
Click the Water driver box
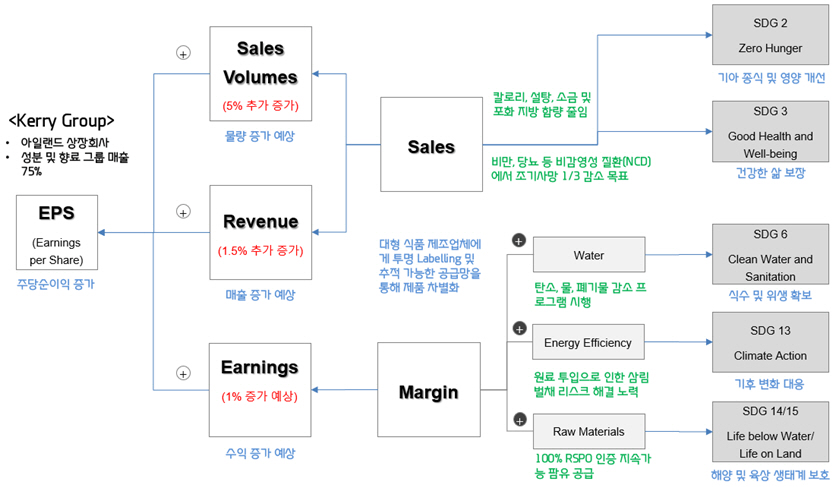(588, 256)
